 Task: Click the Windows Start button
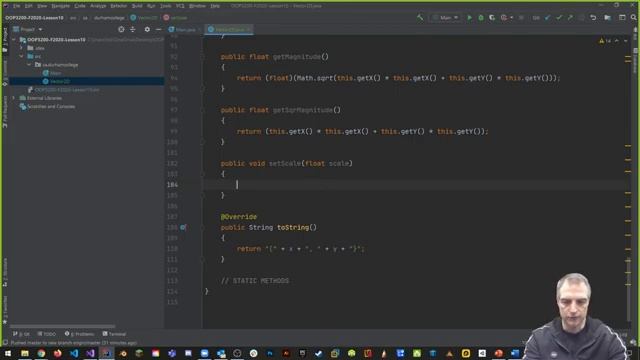[8, 353]
